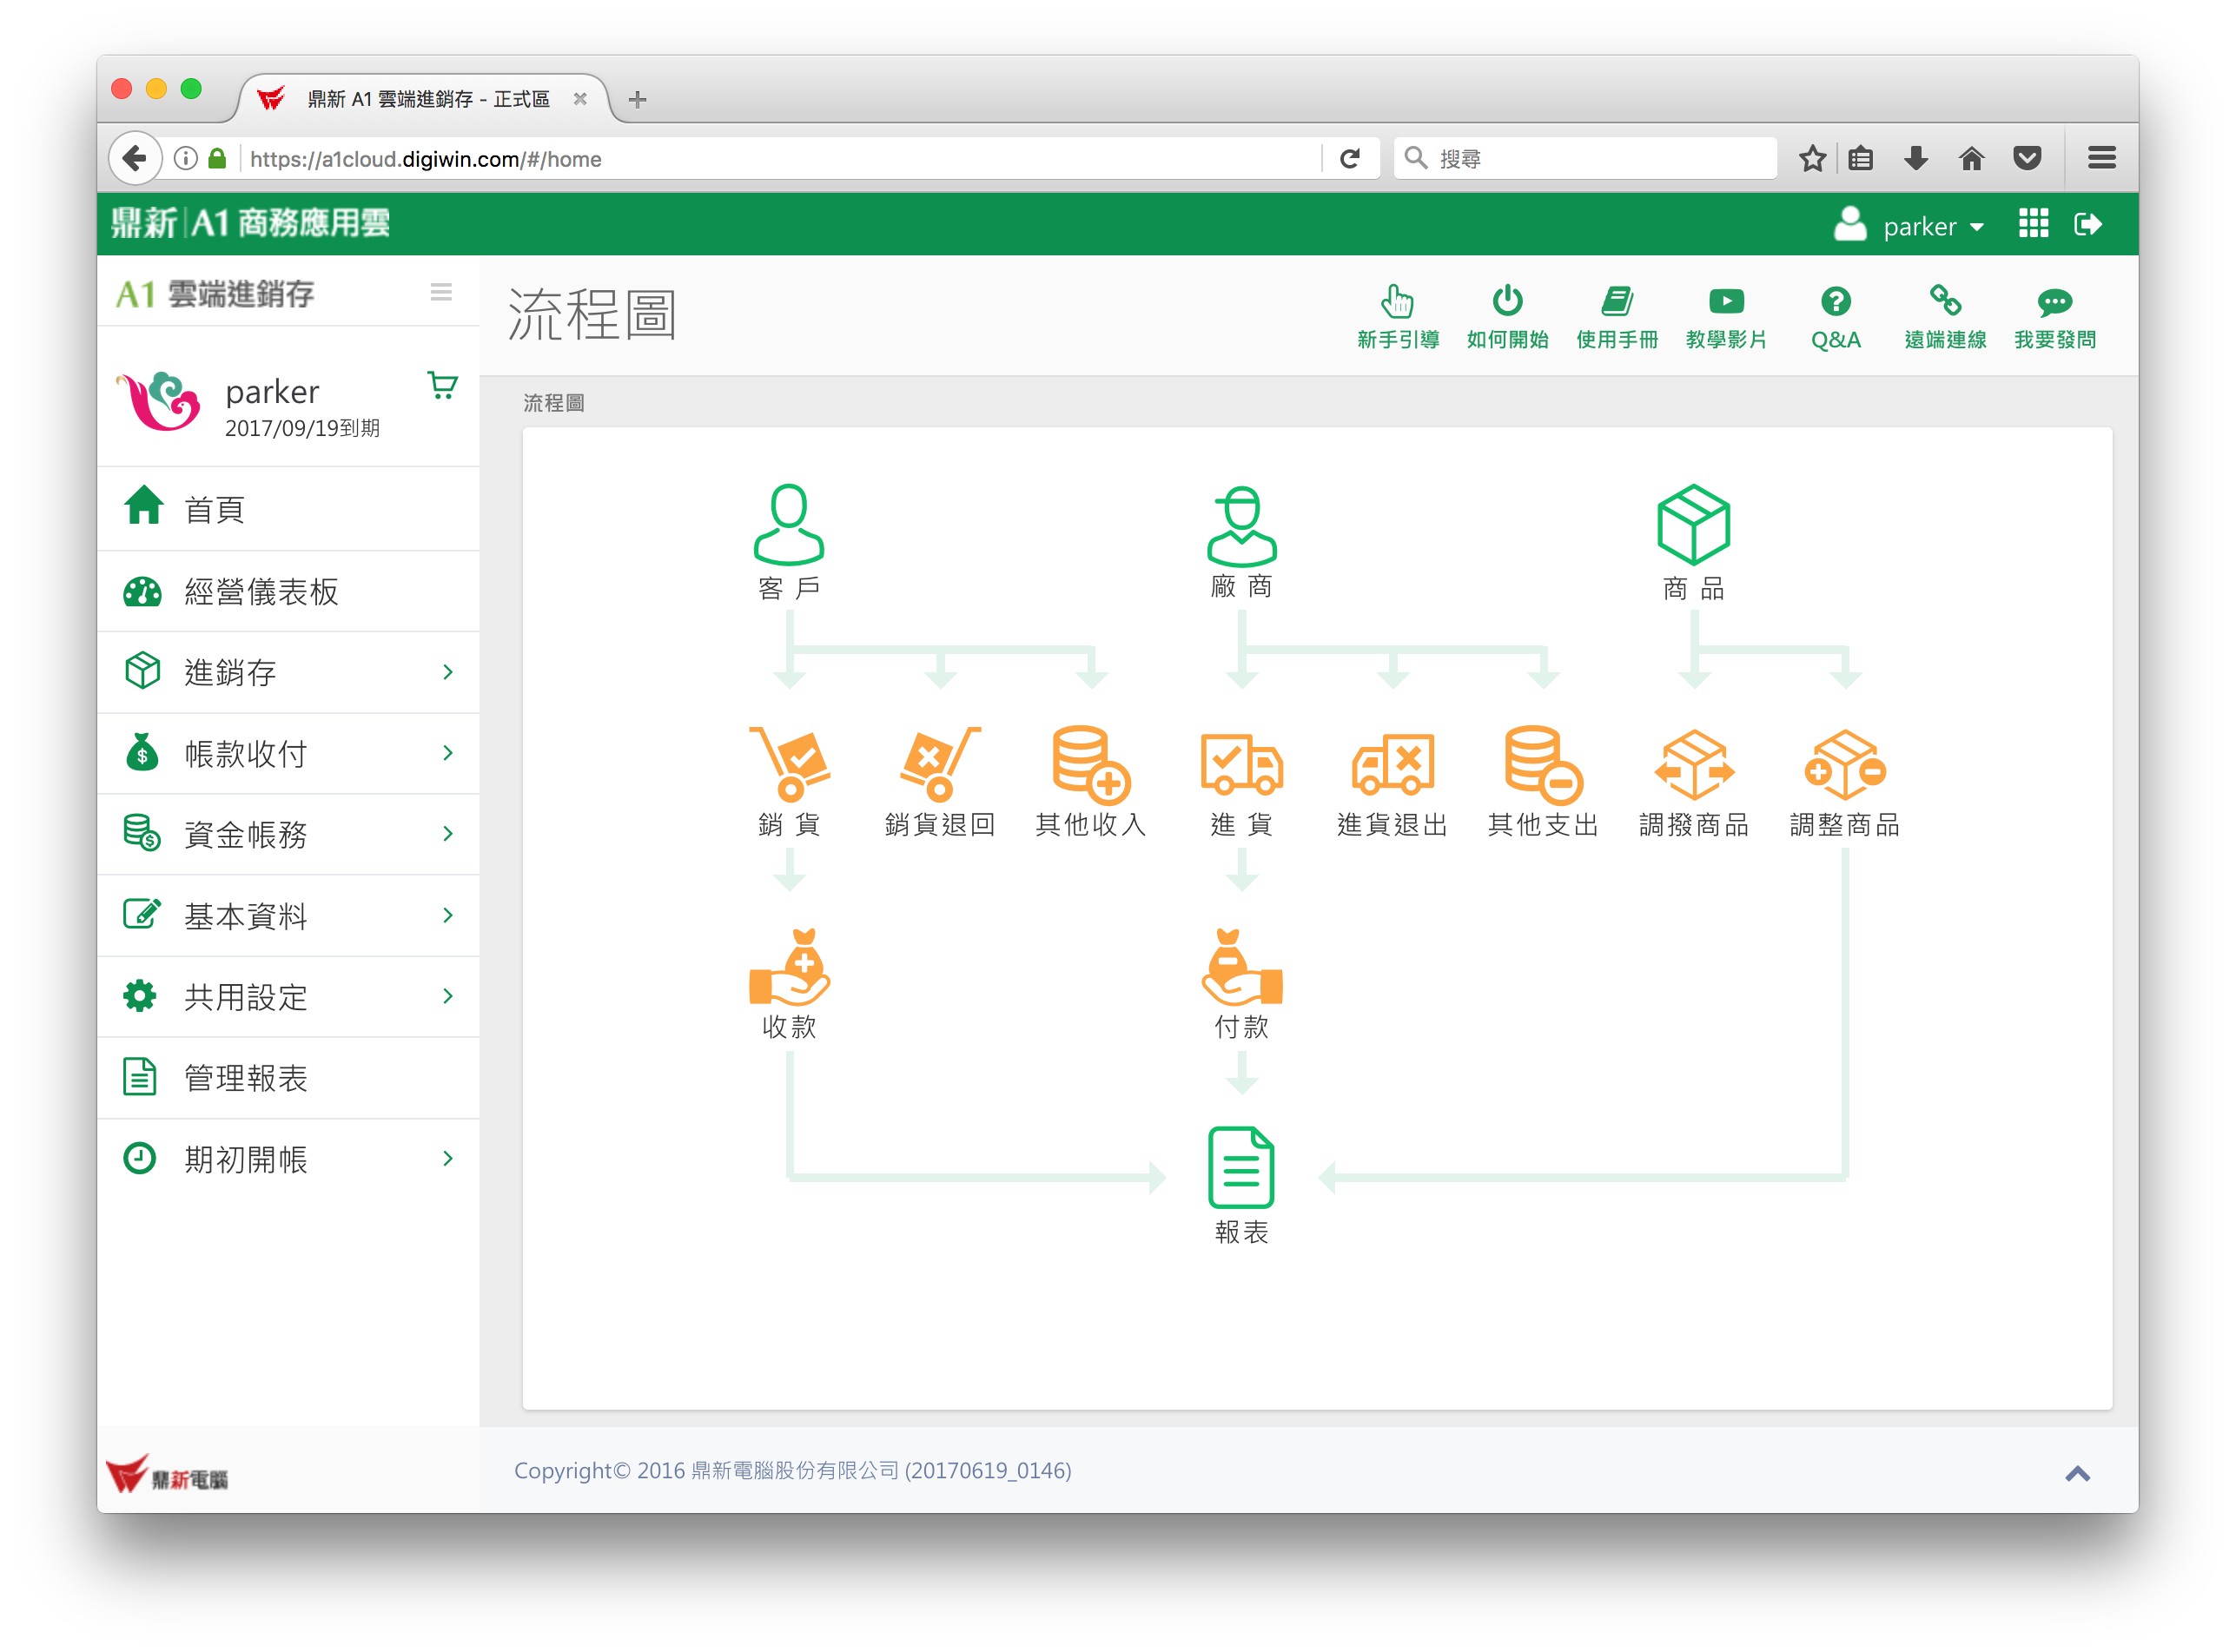2236x1652 pixels.
Task: Open the 客戶 customer icon
Action: click(x=789, y=525)
